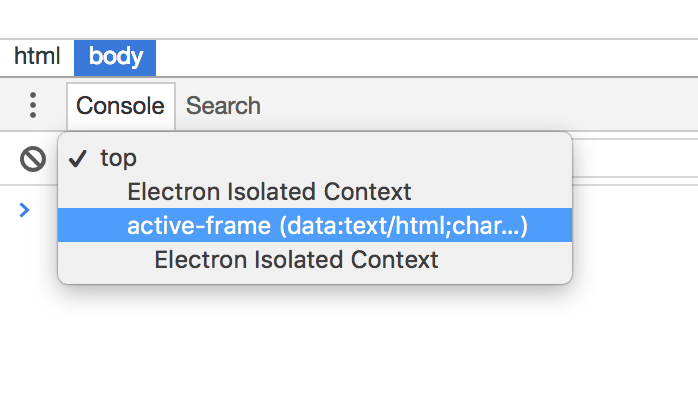Click the blank panel area above the breadcrumbs
The image size is (698, 402).
(x=350, y=18)
